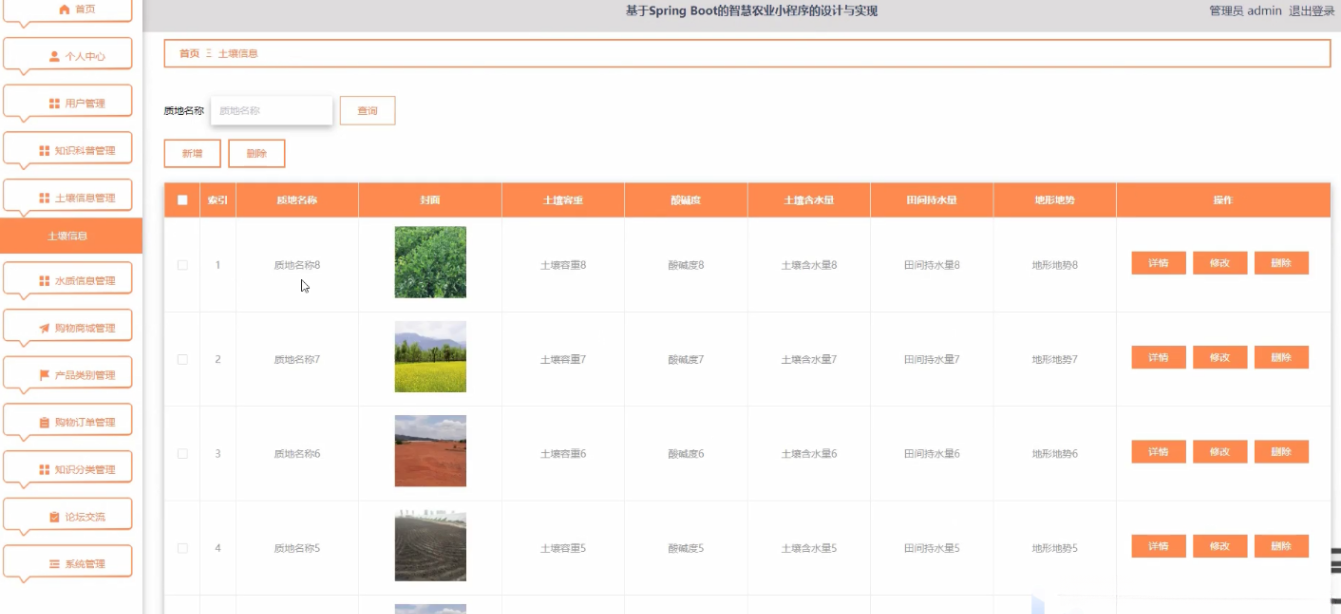Click the cell 田间持水量7

[932, 359]
